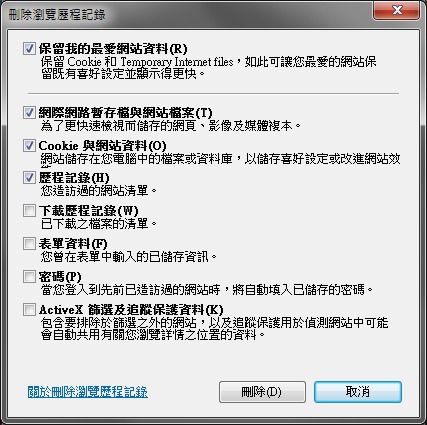The width and height of the screenshot is (427, 425).
Task: Click the 保留我的最愛網站資料(R) label text
Action: pos(113,49)
